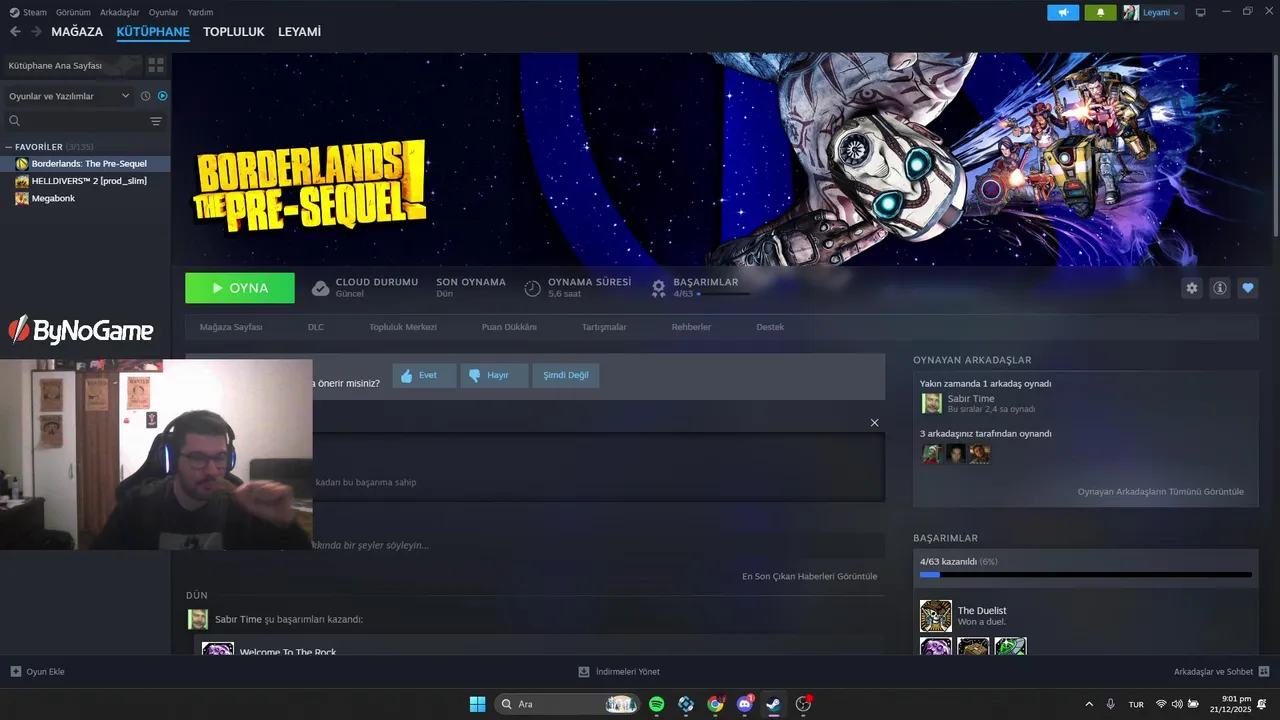Screen dimensions: 1280x720
Task: Open game settings gear icon
Action: pyautogui.click(x=1192, y=288)
